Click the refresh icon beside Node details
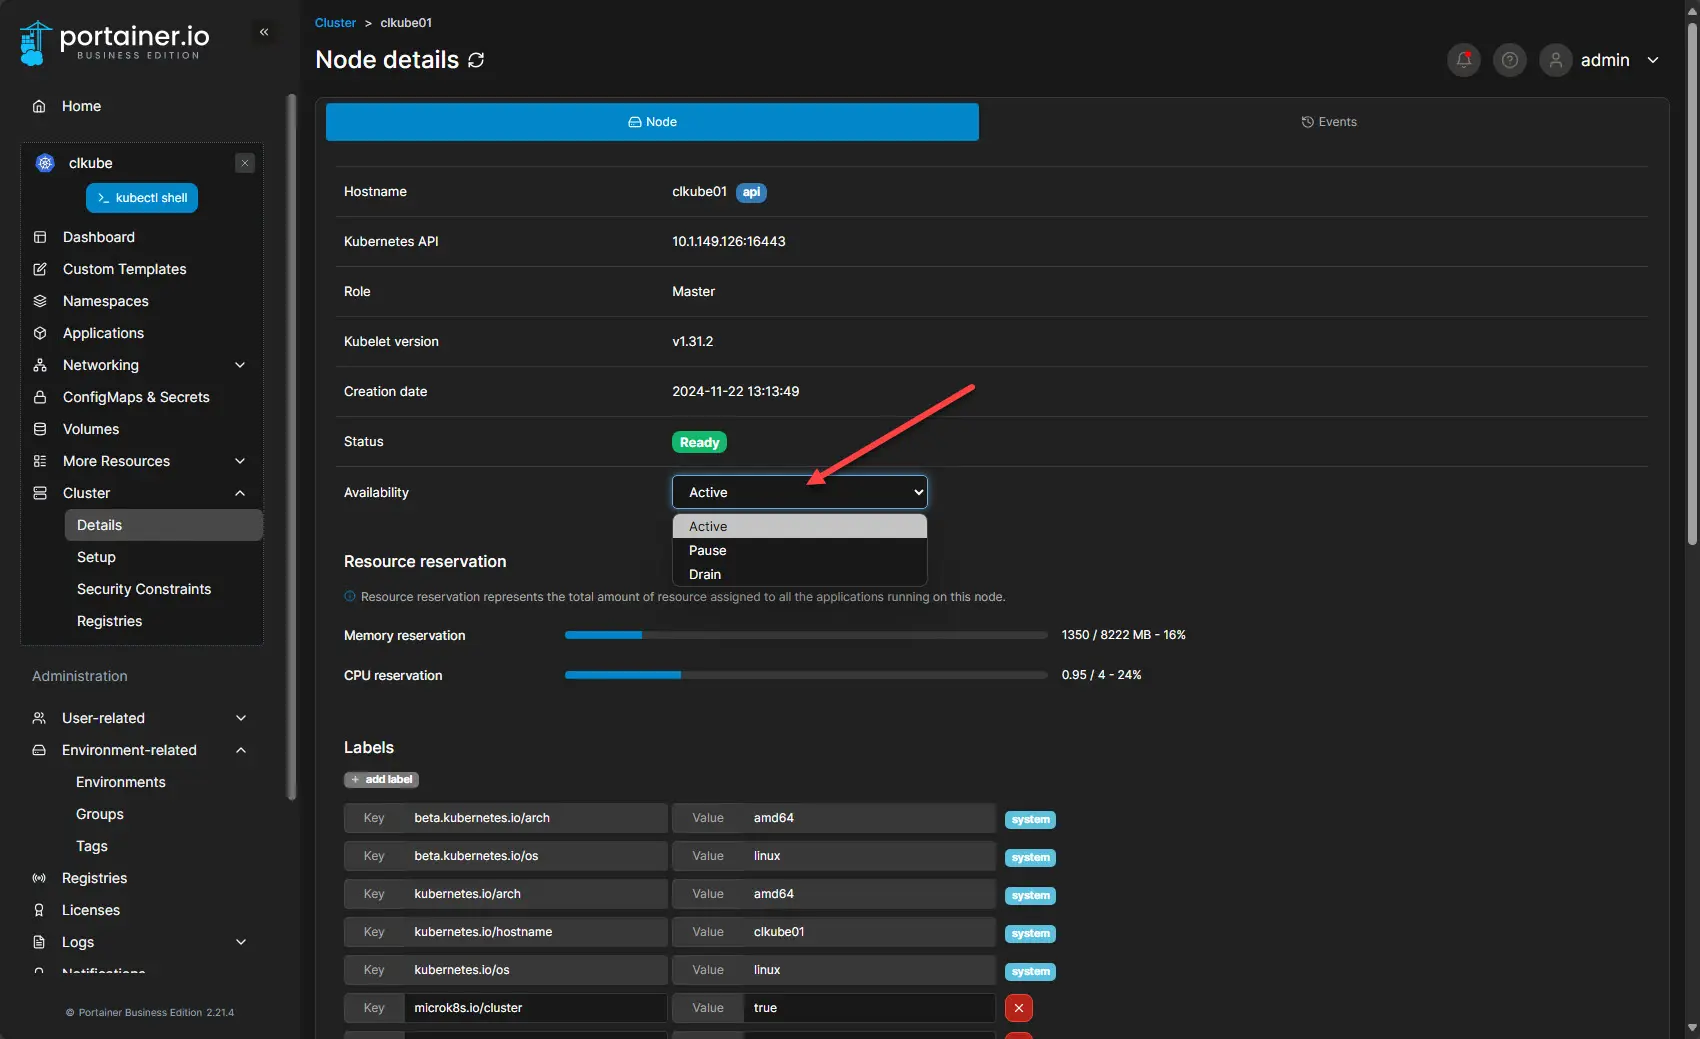 (x=476, y=60)
